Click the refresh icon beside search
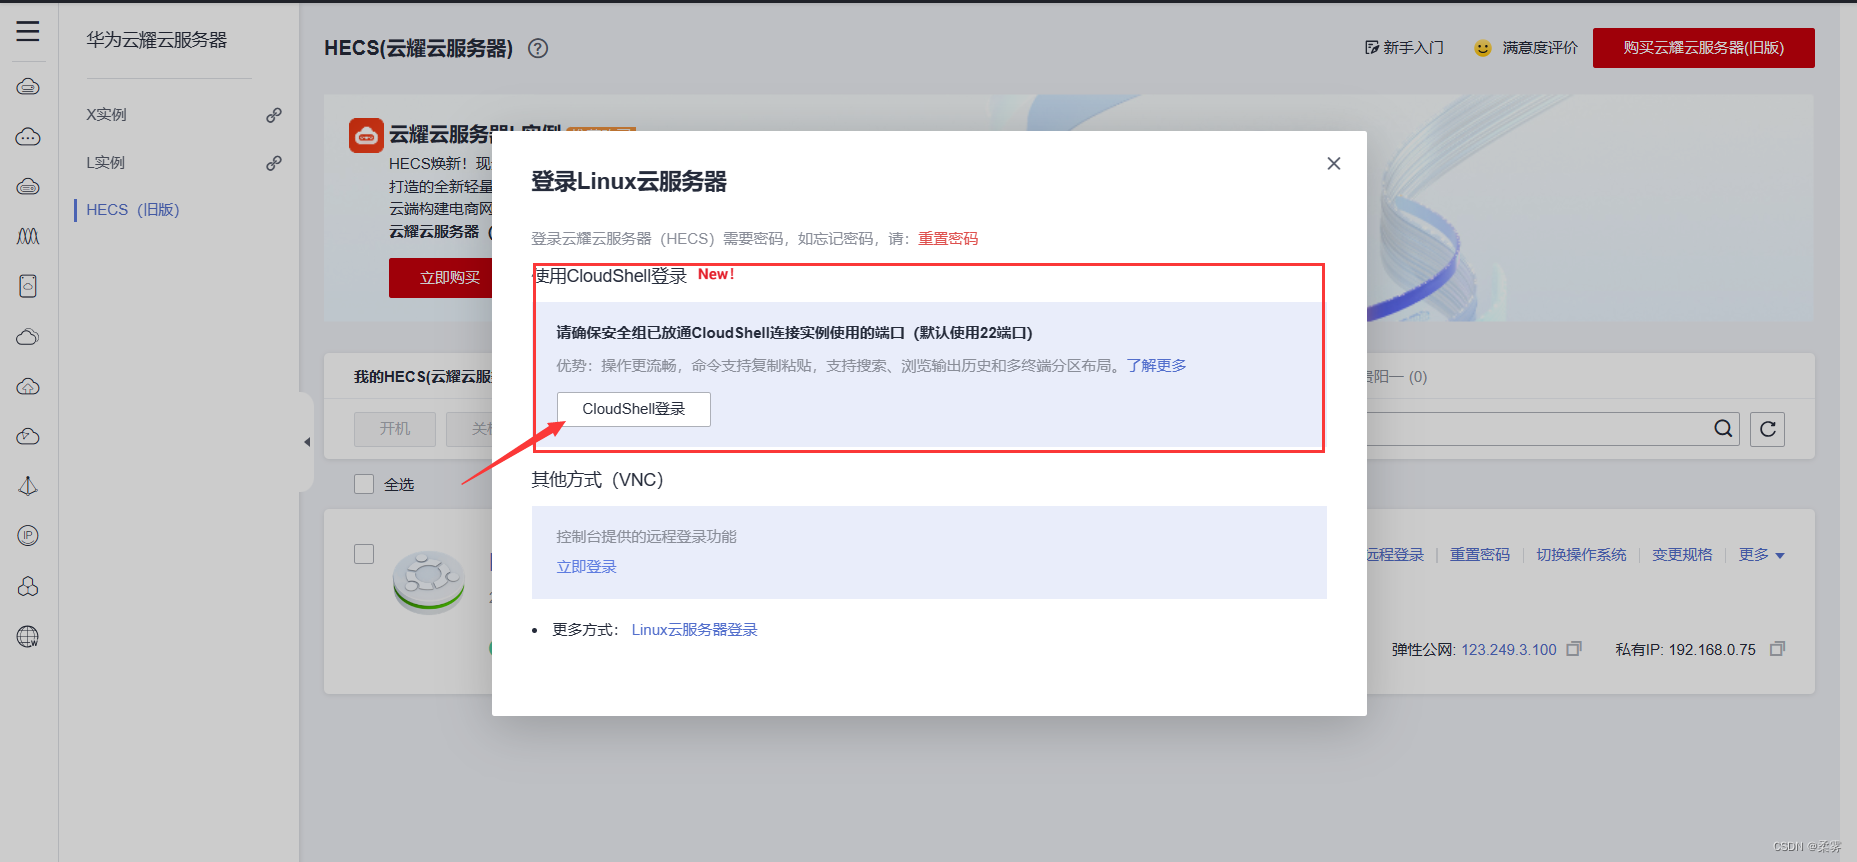Image resolution: width=1857 pixels, height=862 pixels. [x=1767, y=429]
